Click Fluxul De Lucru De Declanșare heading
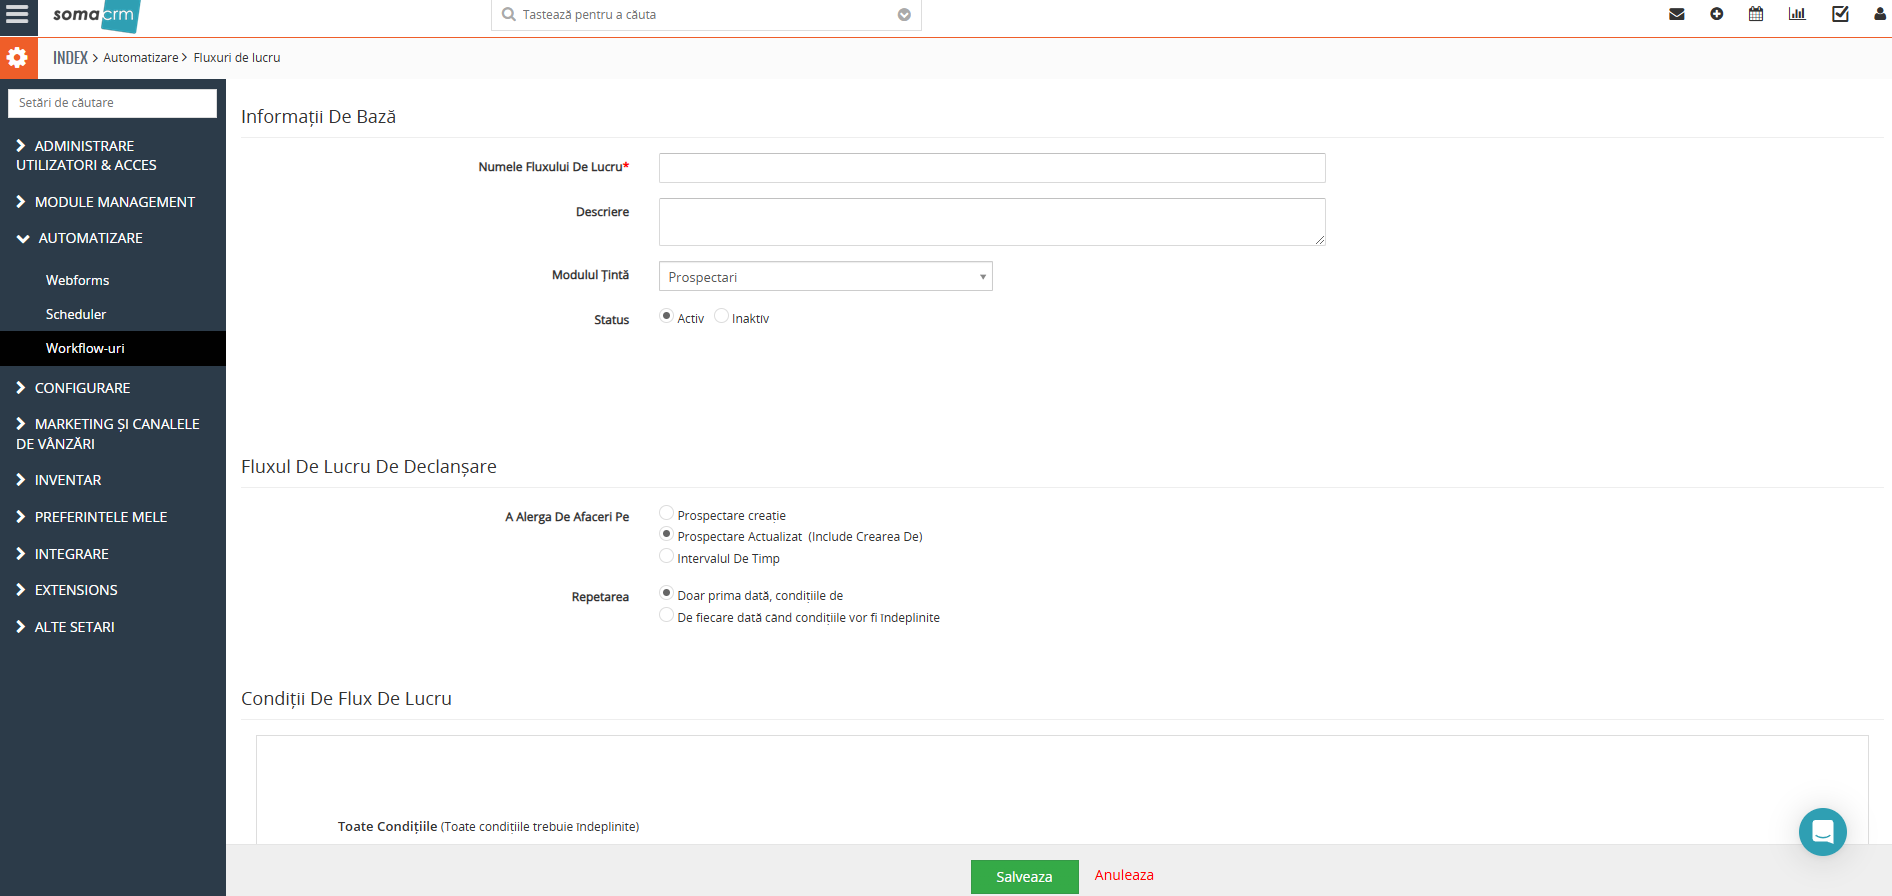 pyautogui.click(x=369, y=467)
